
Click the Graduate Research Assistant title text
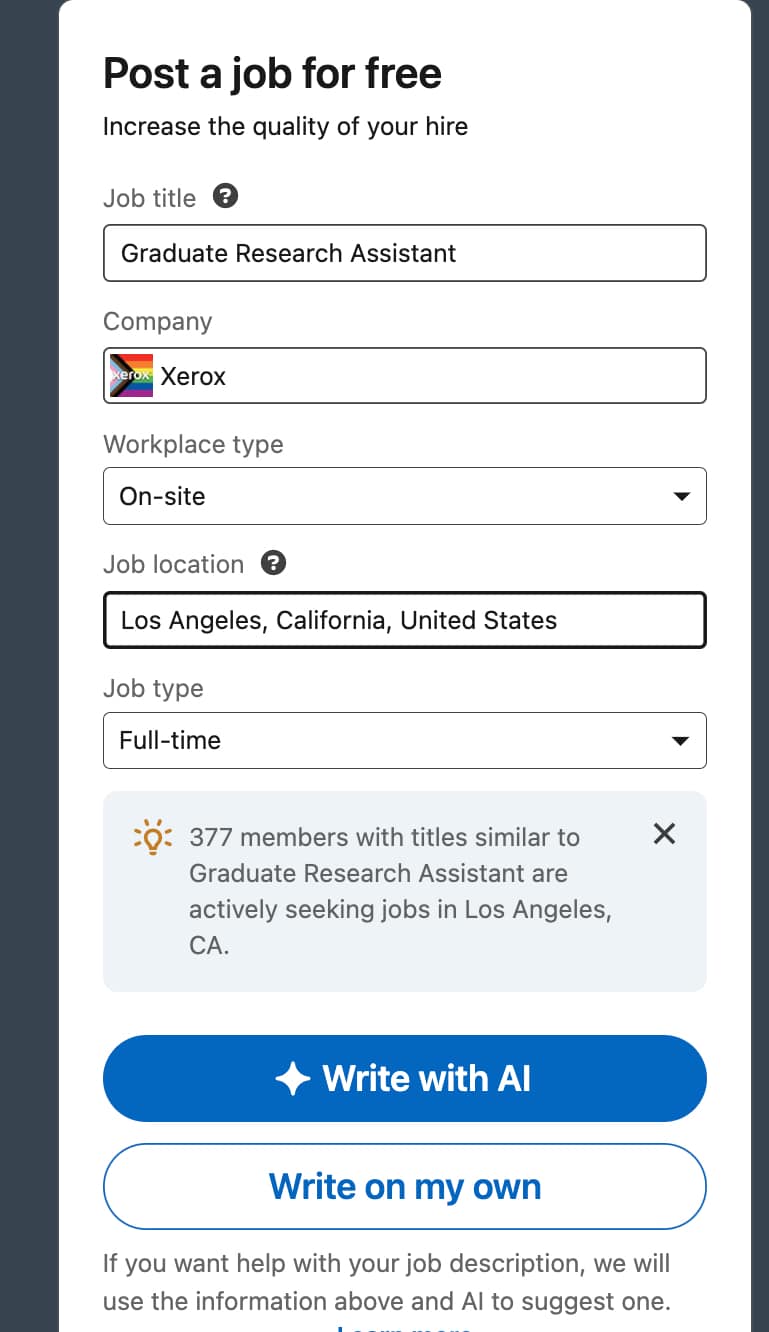coord(288,253)
